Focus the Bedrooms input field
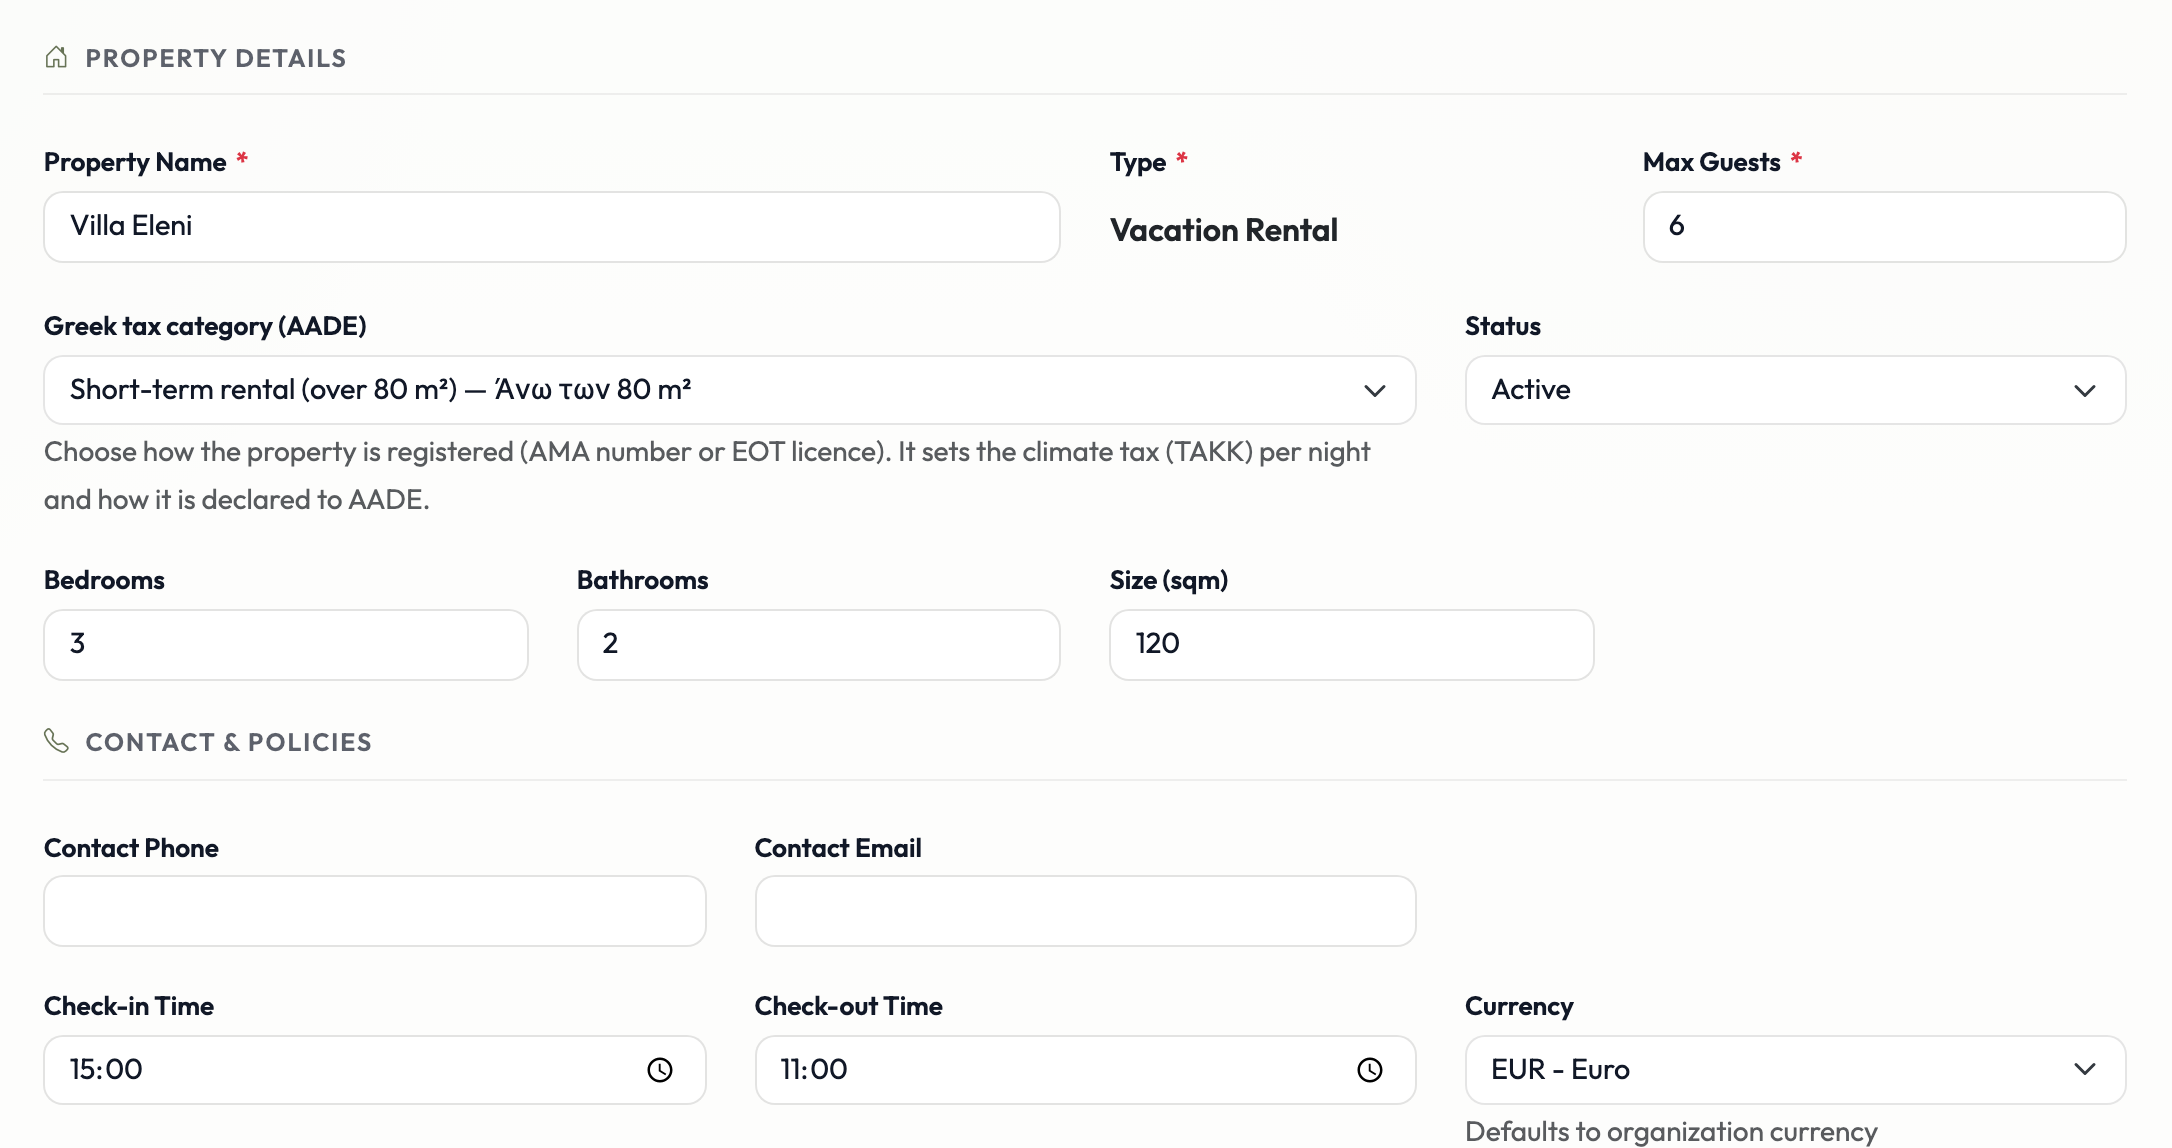 (x=286, y=645)
